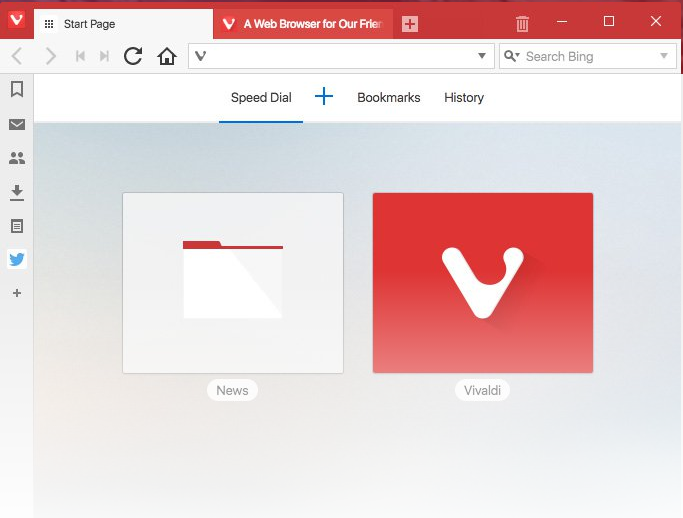This screenshot has width=683, height=518.
Task: Close the browser window
Action: [x=656, y=21]
